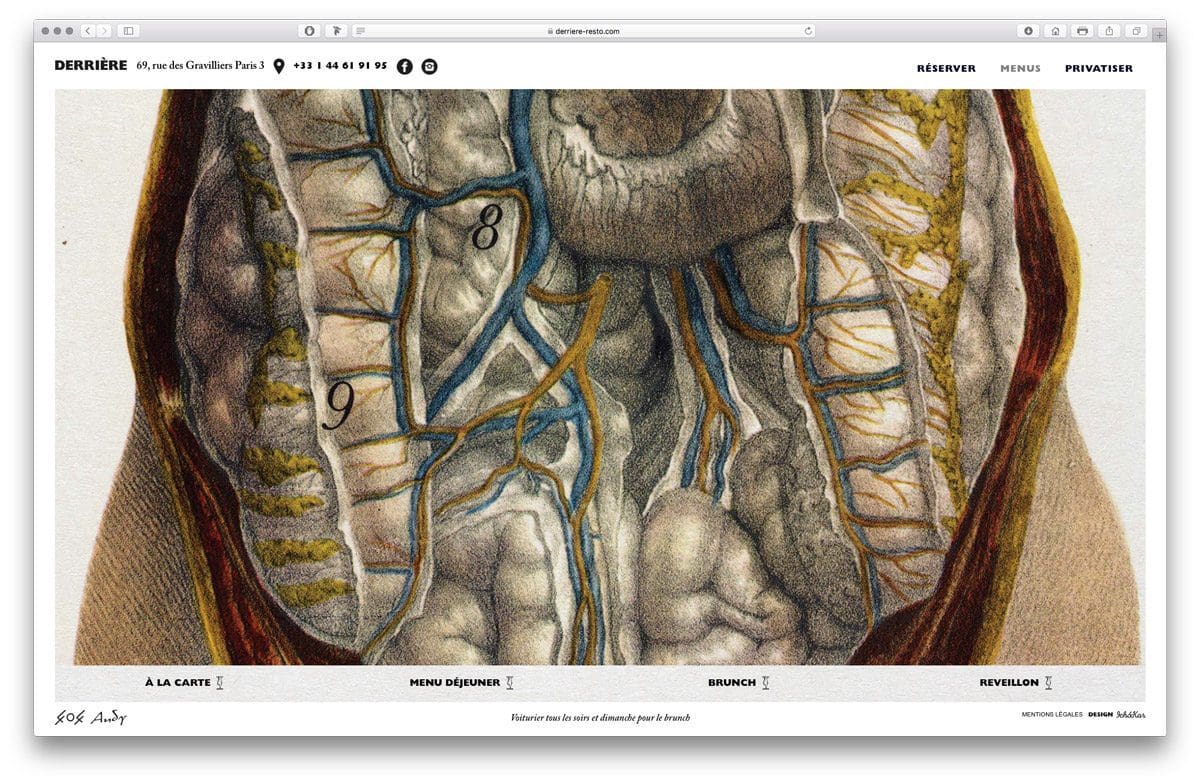Viewport: 1200px width, 784px height.
Task: Click the privacy shield extension icon
Action: [x=309, y=31]
